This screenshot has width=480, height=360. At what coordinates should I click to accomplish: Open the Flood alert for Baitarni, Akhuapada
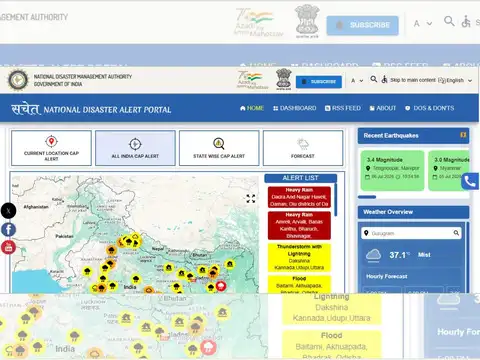coord(299,284)
